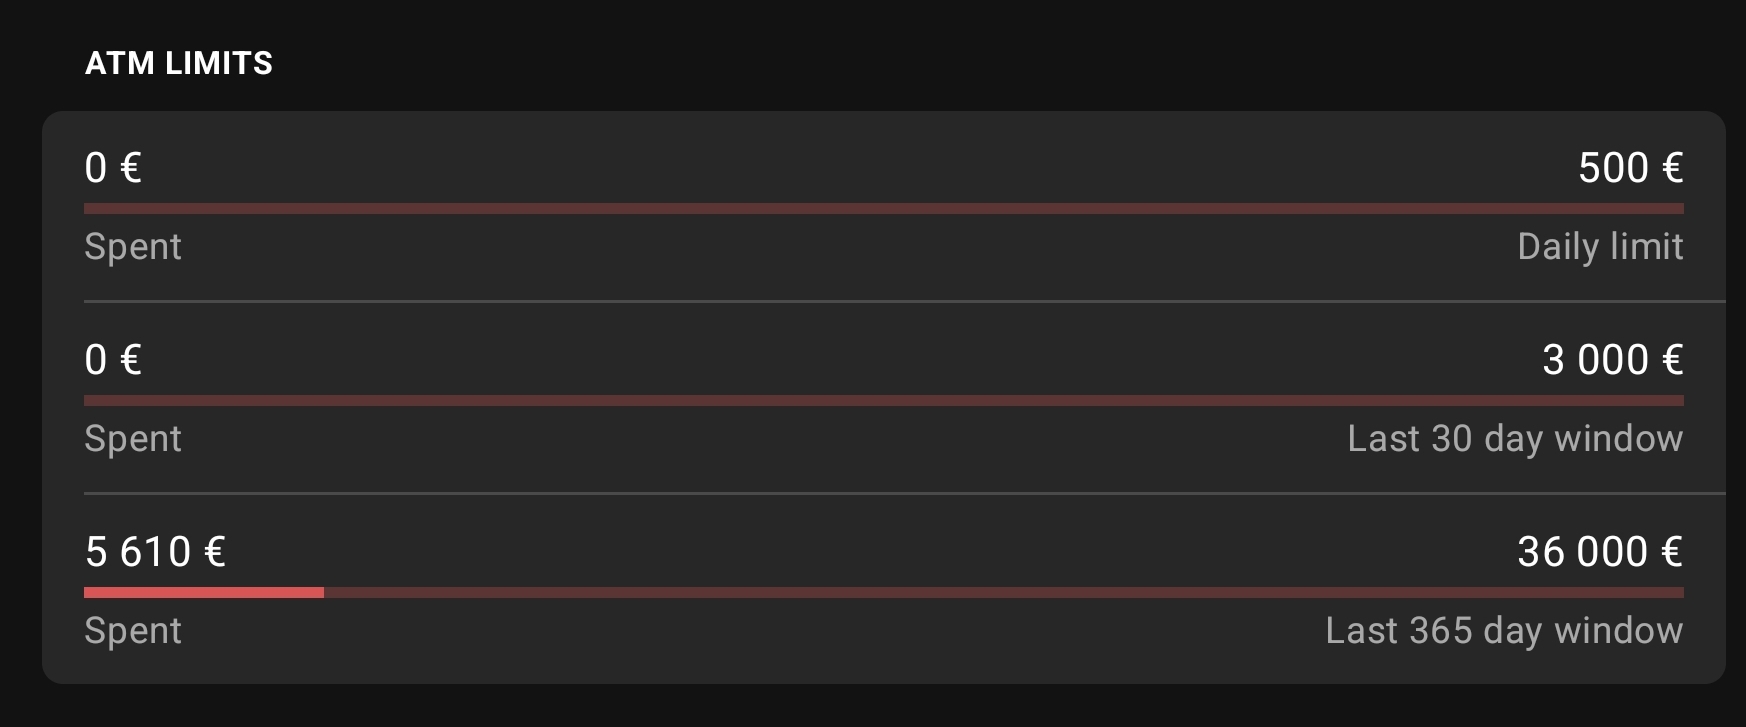Screen dimensions: 1746x727
Task: Tap the Daily limit label
Action: [1600, 247]
